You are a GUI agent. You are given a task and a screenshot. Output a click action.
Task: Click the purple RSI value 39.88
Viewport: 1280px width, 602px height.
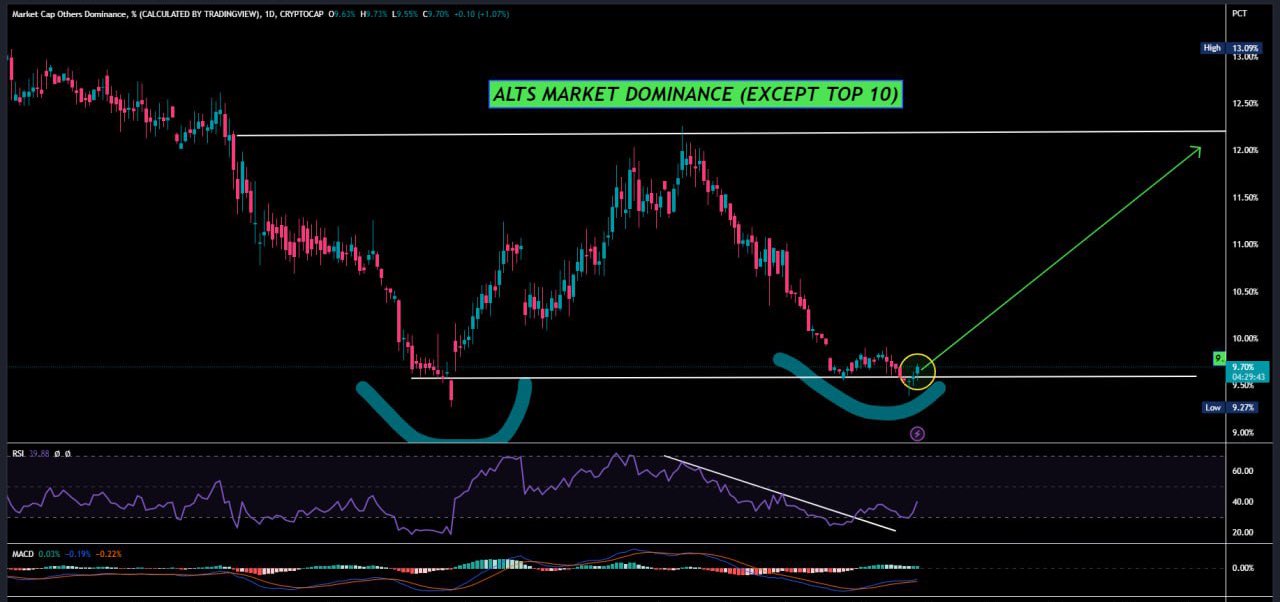[x=40, y=454]
